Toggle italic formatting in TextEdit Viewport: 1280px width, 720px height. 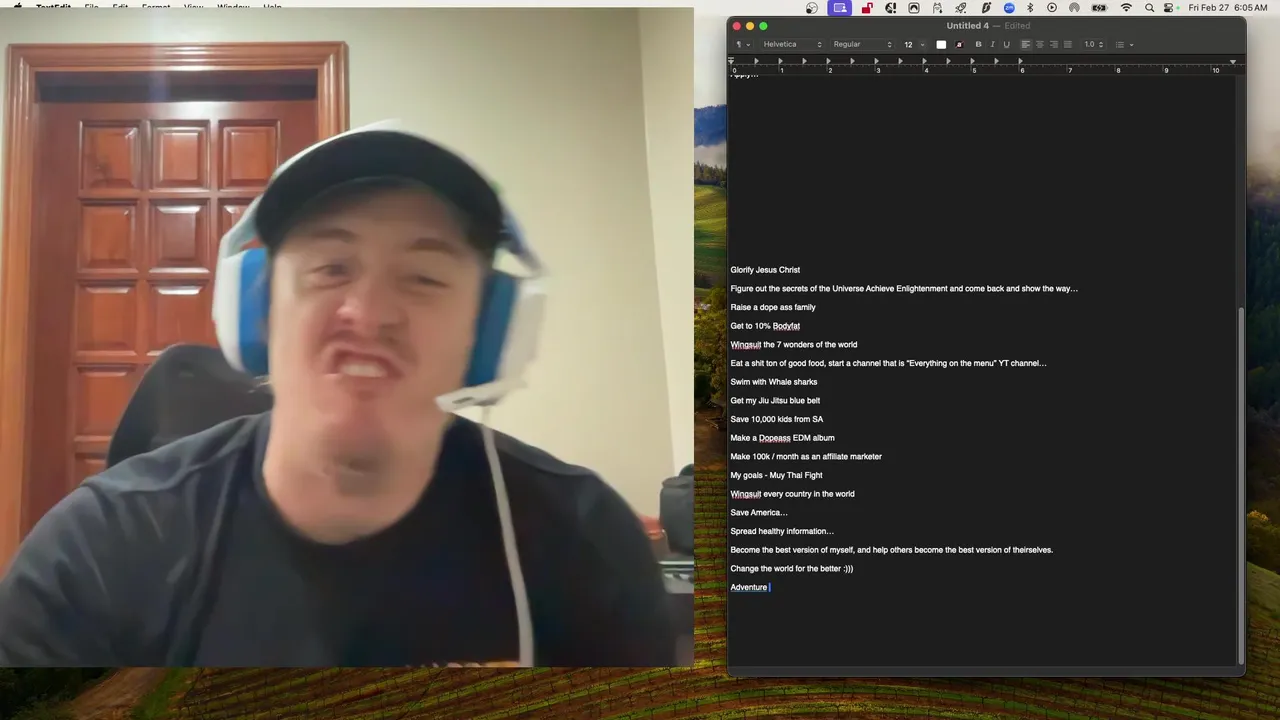click(992, 44)
